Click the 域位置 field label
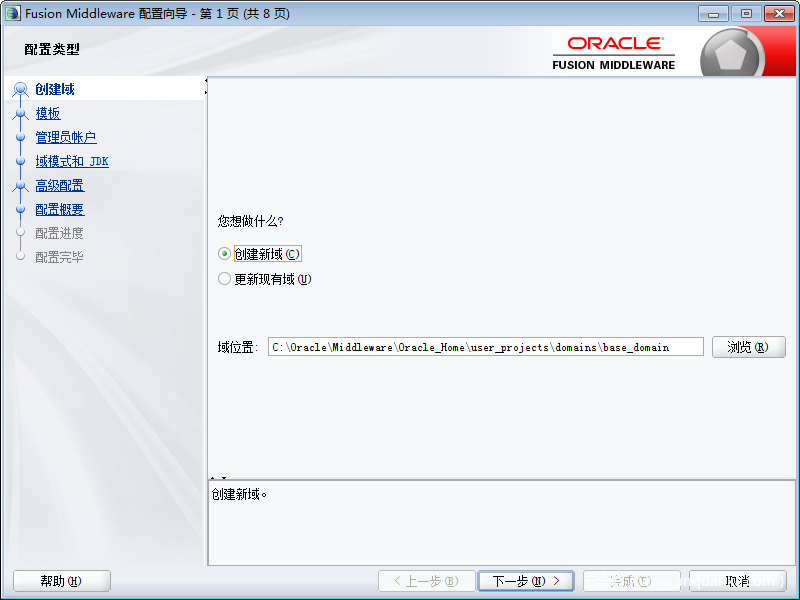The image size is (800, 600). (237, 347)
